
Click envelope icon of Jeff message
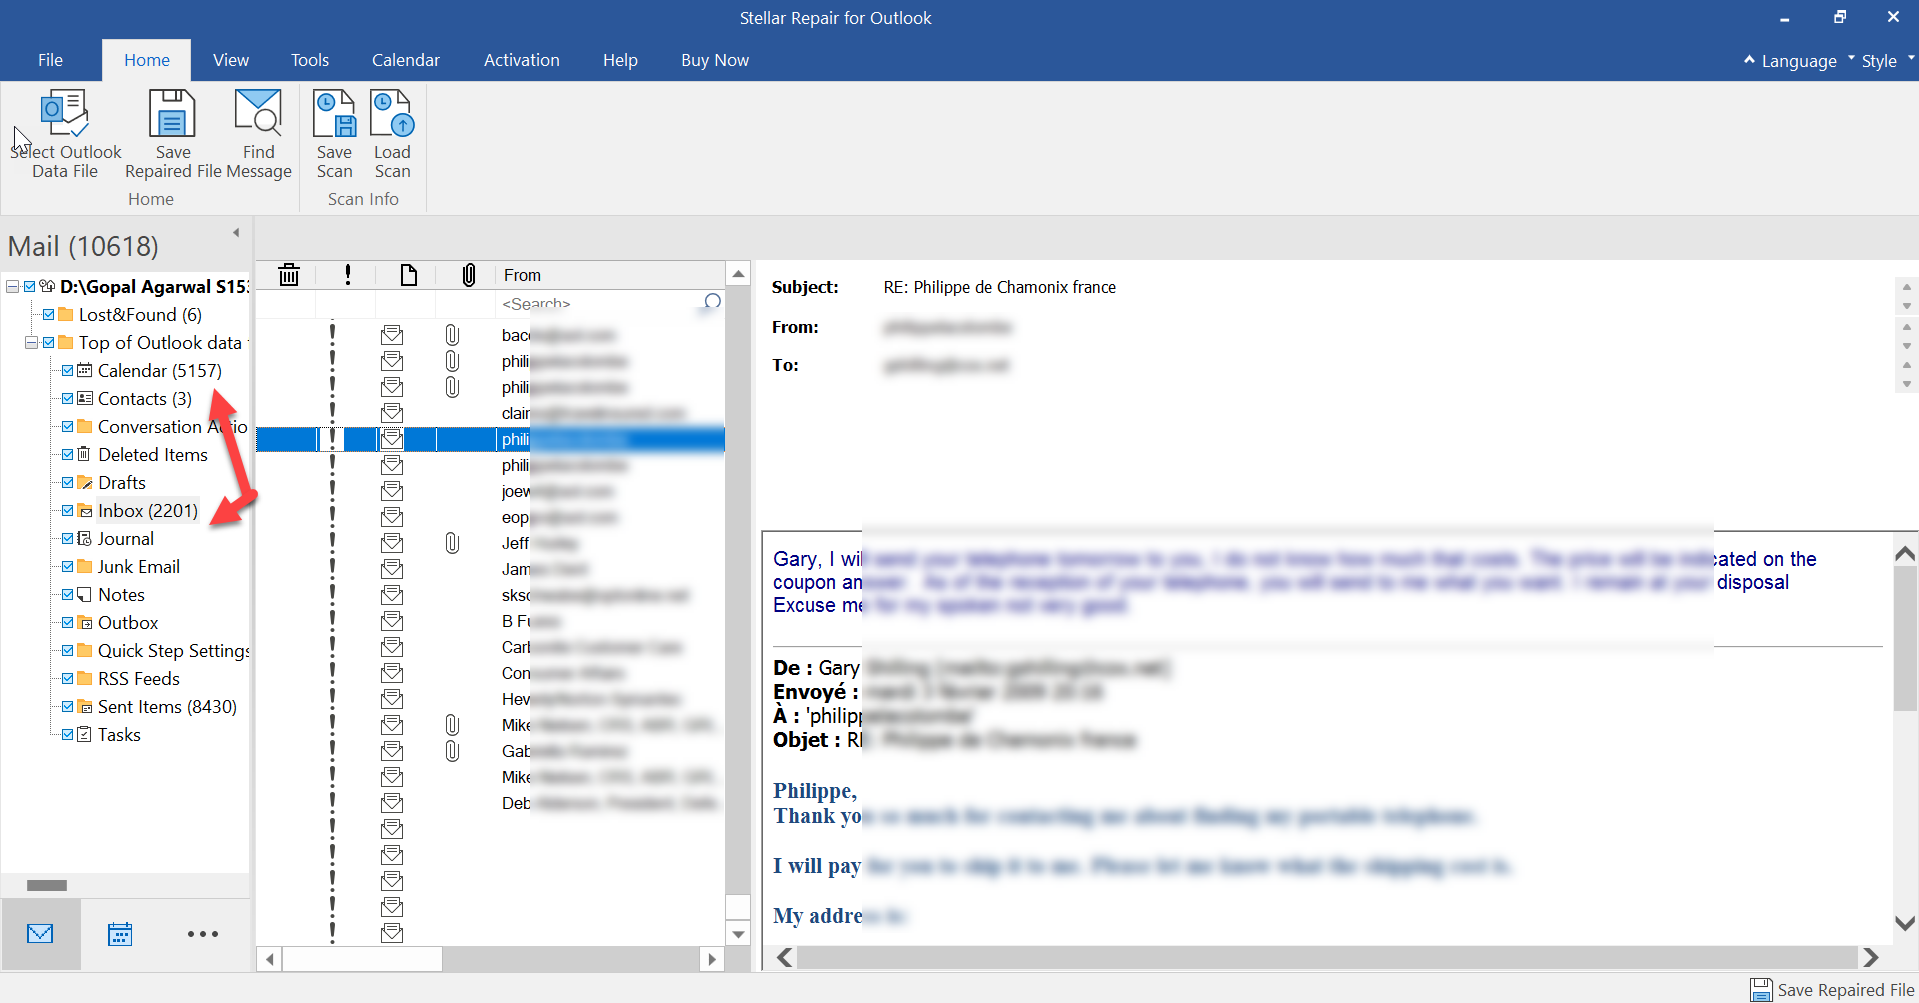pos(392,543)
